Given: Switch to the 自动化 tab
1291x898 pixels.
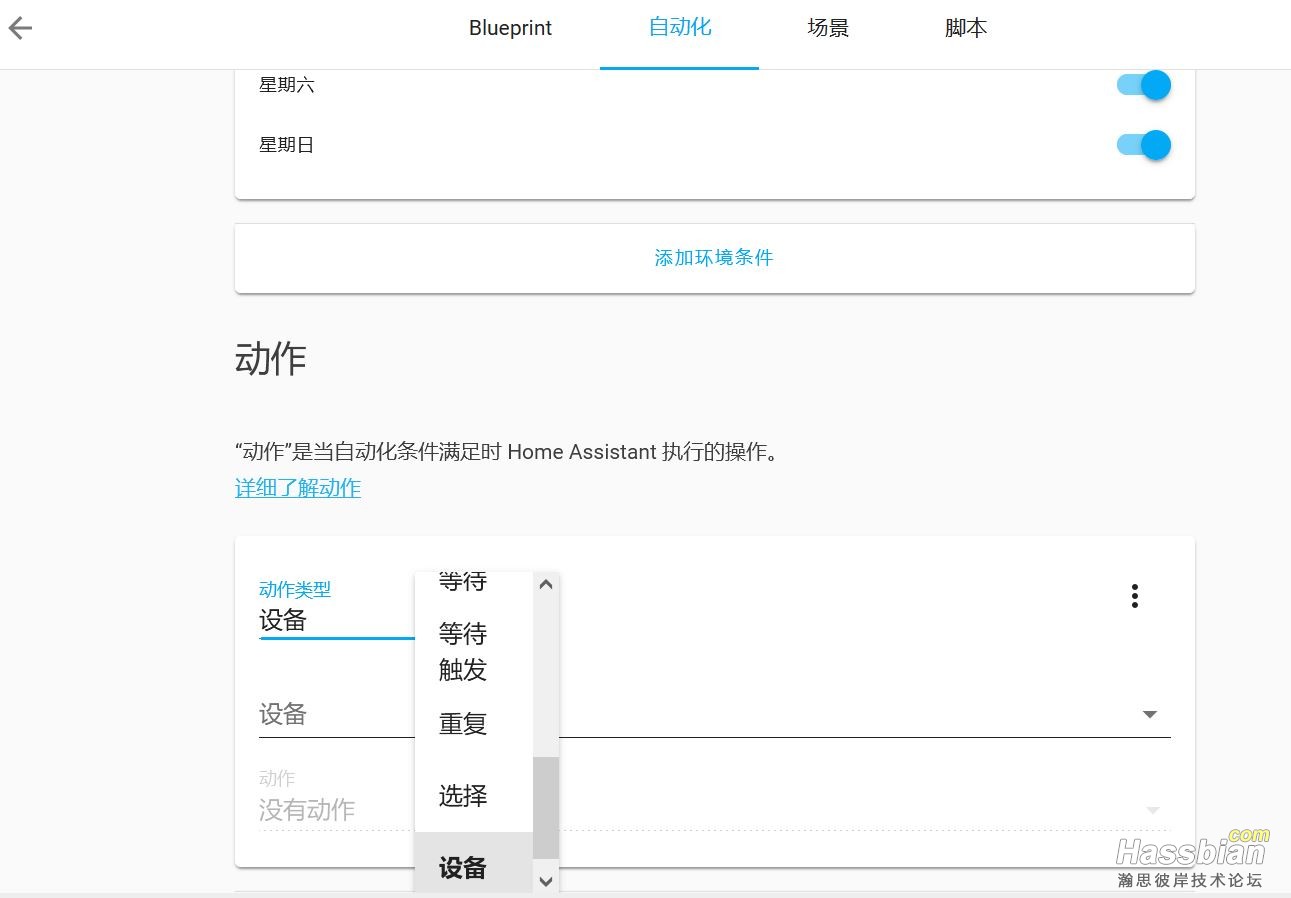Looking at the screenshot, I should pyautogui.click(x=680, y=28).
